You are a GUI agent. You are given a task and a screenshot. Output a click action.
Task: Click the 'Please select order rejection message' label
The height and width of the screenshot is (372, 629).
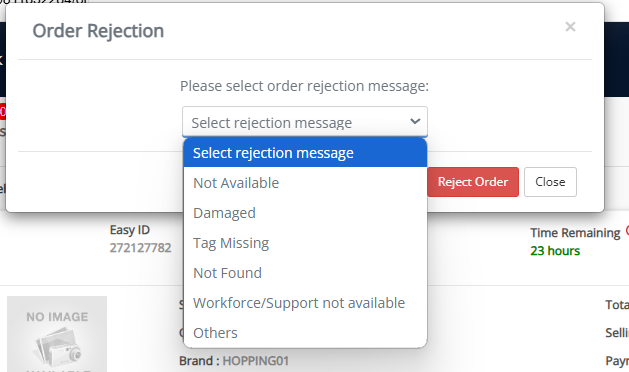tap(304, 86)
